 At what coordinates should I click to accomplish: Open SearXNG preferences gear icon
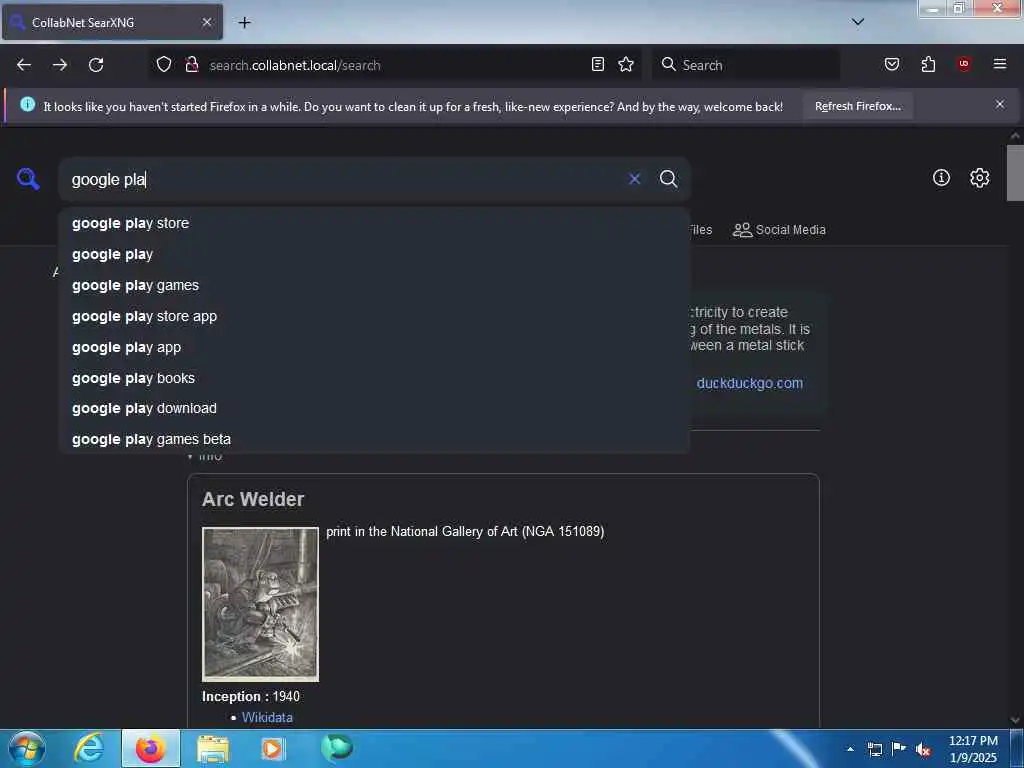(979, 178)
